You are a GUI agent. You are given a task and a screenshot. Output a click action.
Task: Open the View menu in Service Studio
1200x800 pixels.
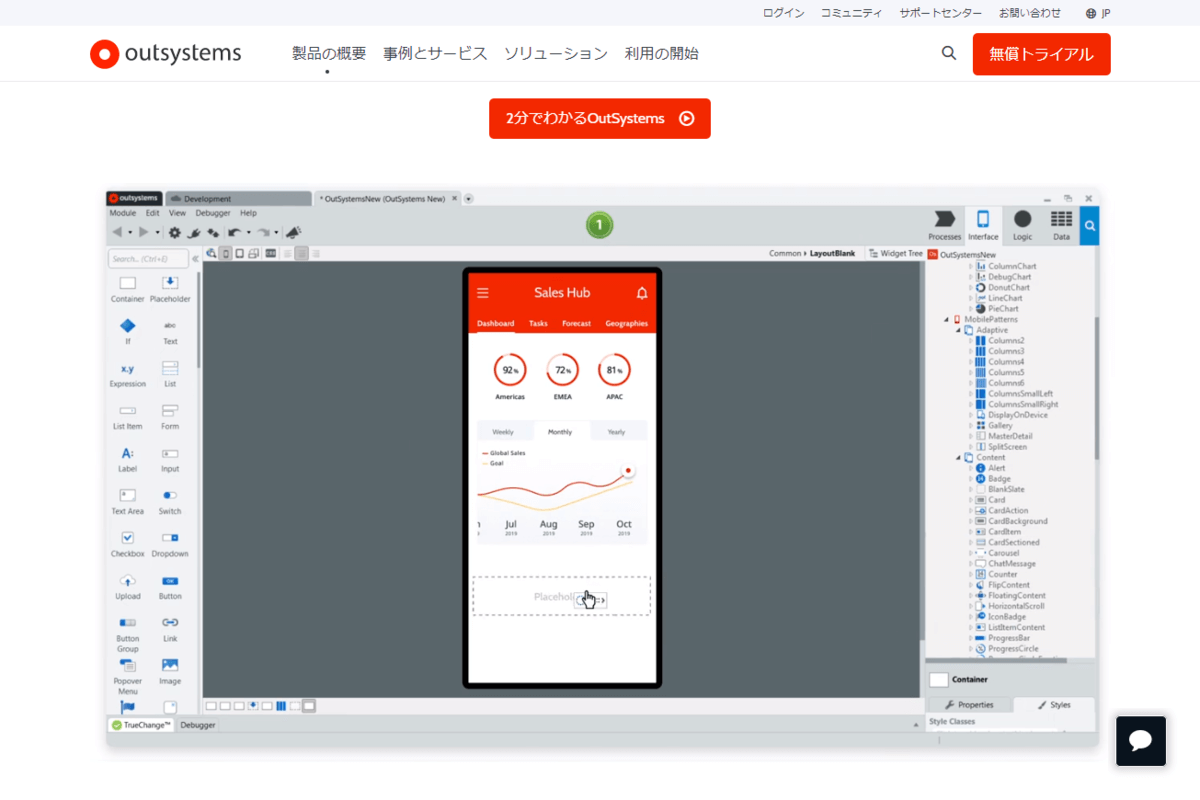[x=177, y=213]
